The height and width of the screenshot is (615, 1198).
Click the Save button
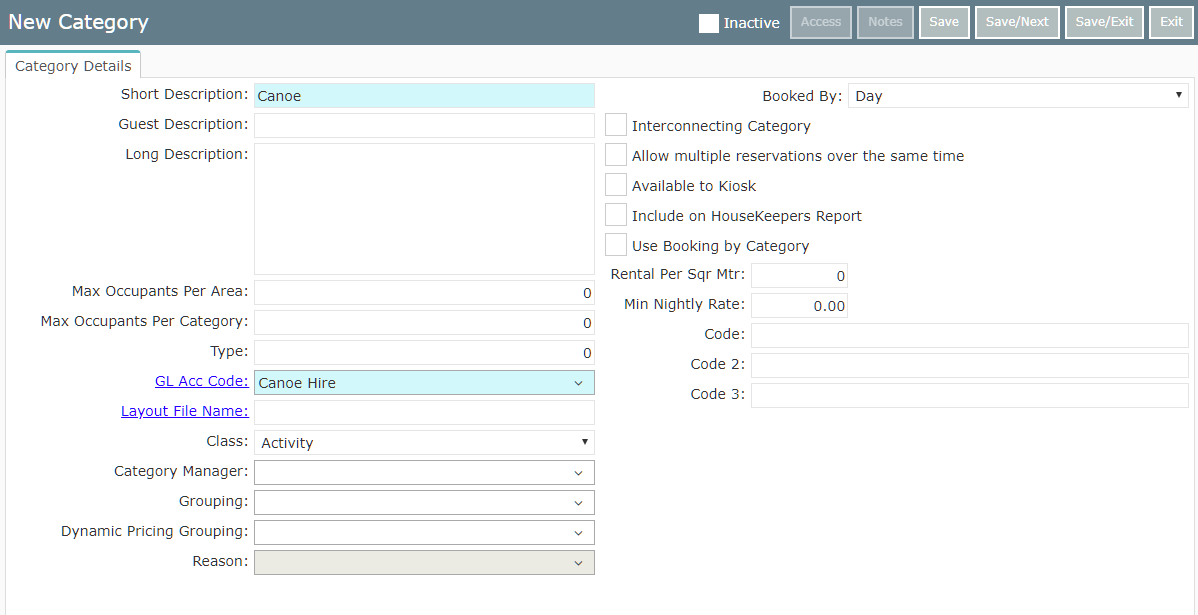[944, 22]
